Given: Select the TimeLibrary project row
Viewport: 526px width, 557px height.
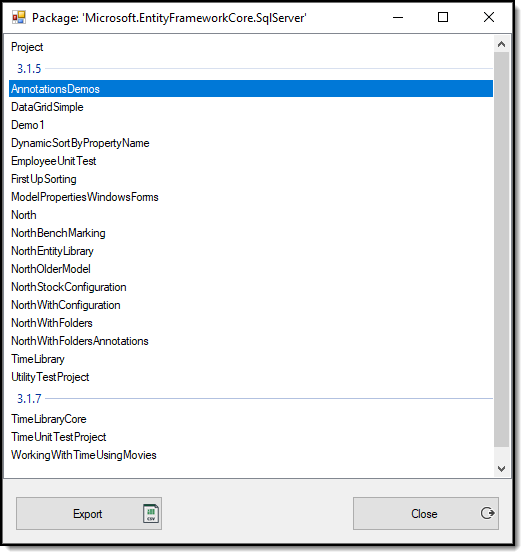Looking at the screenshot, I should coord(251,359).
